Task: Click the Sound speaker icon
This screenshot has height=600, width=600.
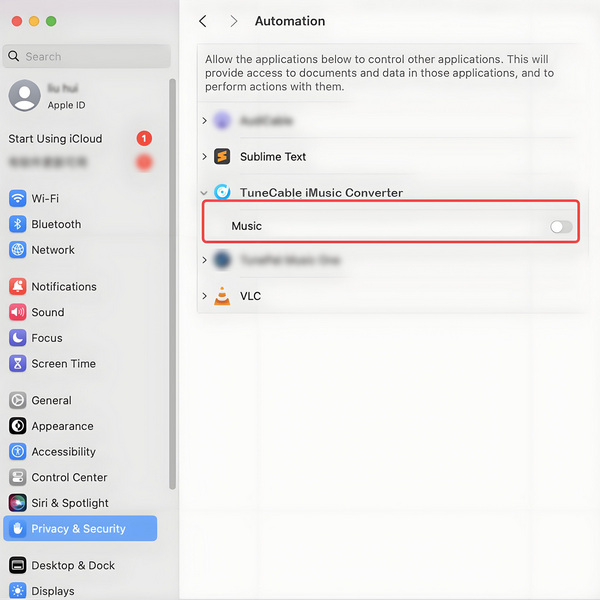Action: pyautogui.click(x=18, y=312)
